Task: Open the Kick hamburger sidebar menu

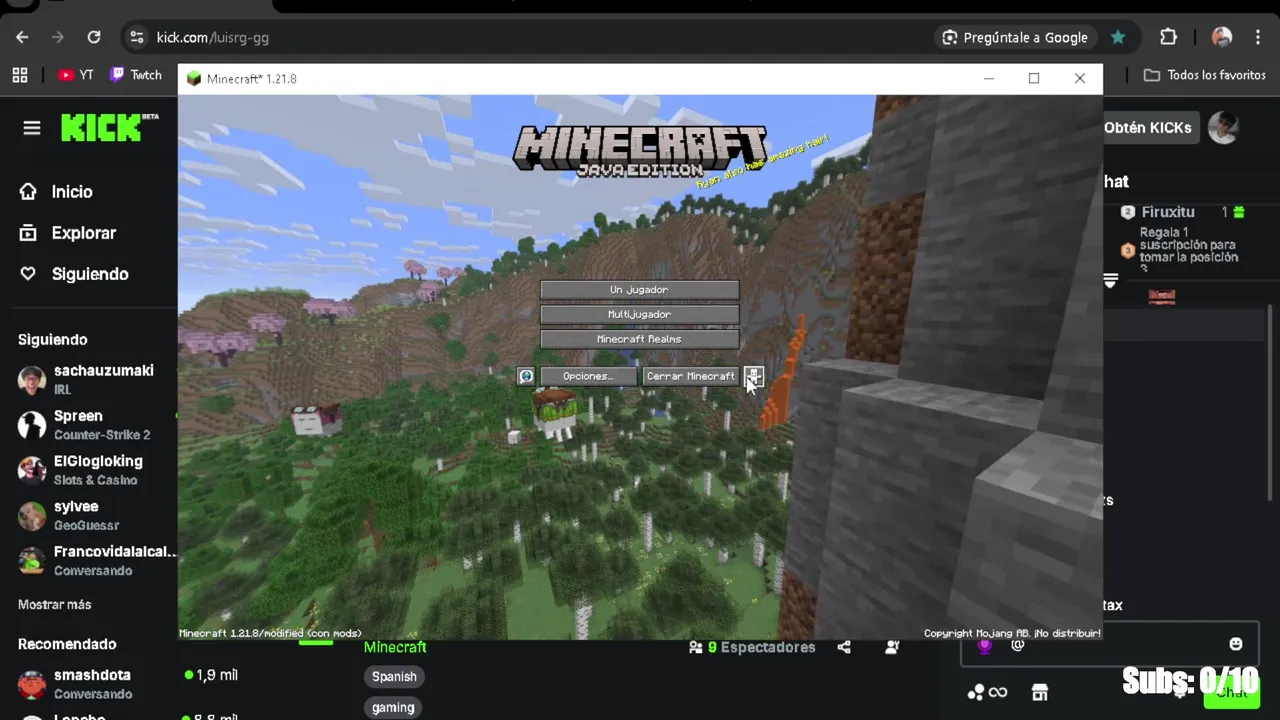Action: point(32,128)
